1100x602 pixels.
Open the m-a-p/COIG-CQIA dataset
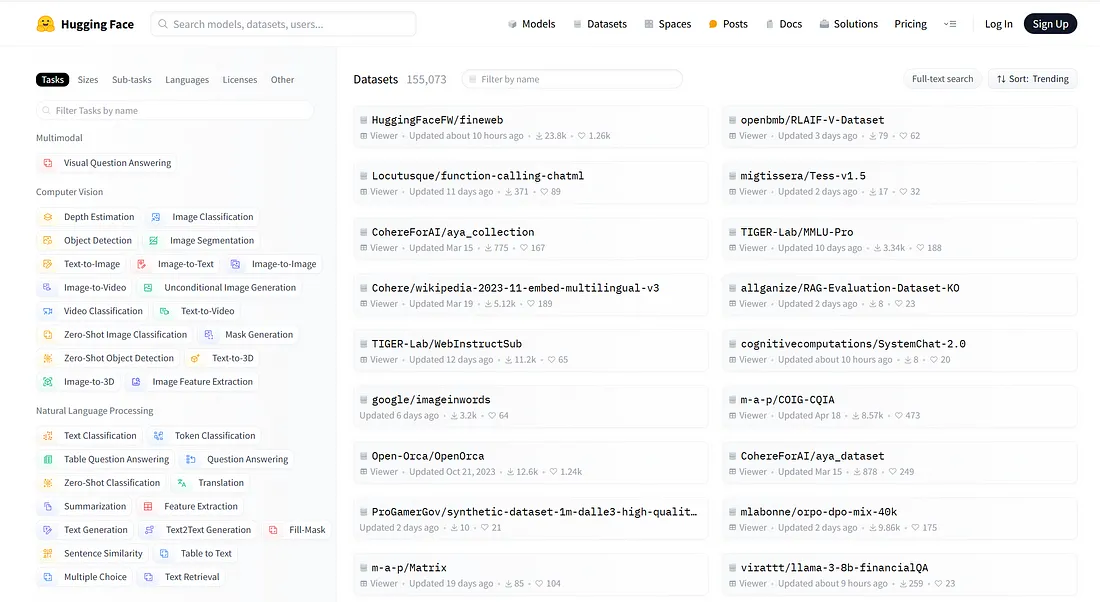tap(899, 407)
